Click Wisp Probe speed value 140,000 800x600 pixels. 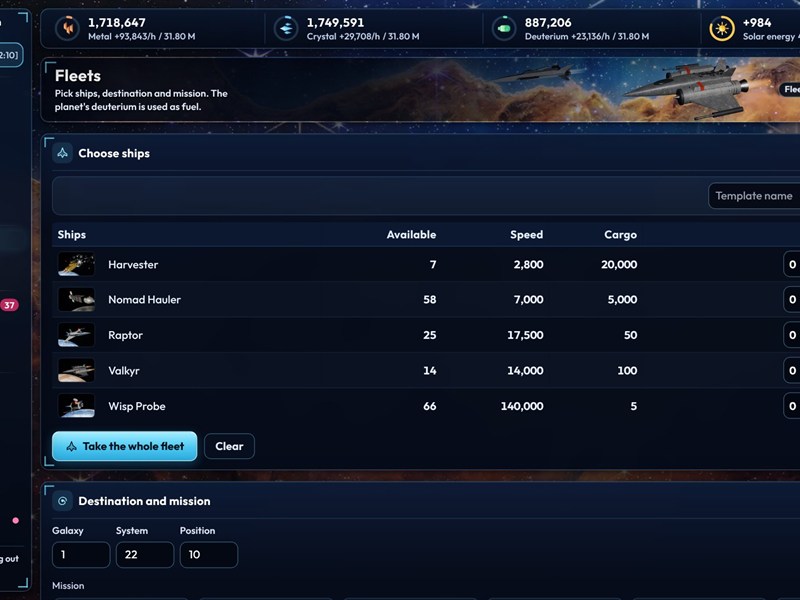[522, 406]
